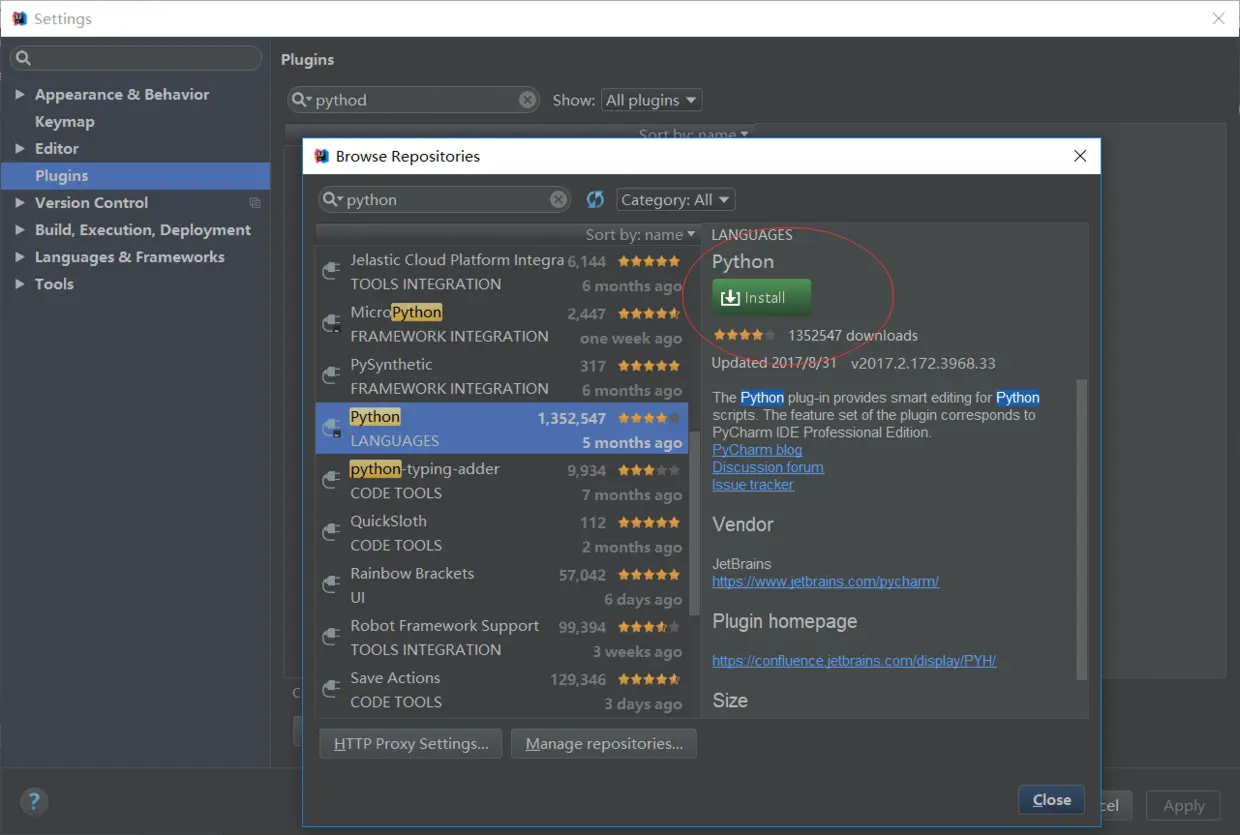Screen dimensions: 1240x835
Task: Click the plugin icon beside Python LANGUAGES row
Action: [331, 428]
